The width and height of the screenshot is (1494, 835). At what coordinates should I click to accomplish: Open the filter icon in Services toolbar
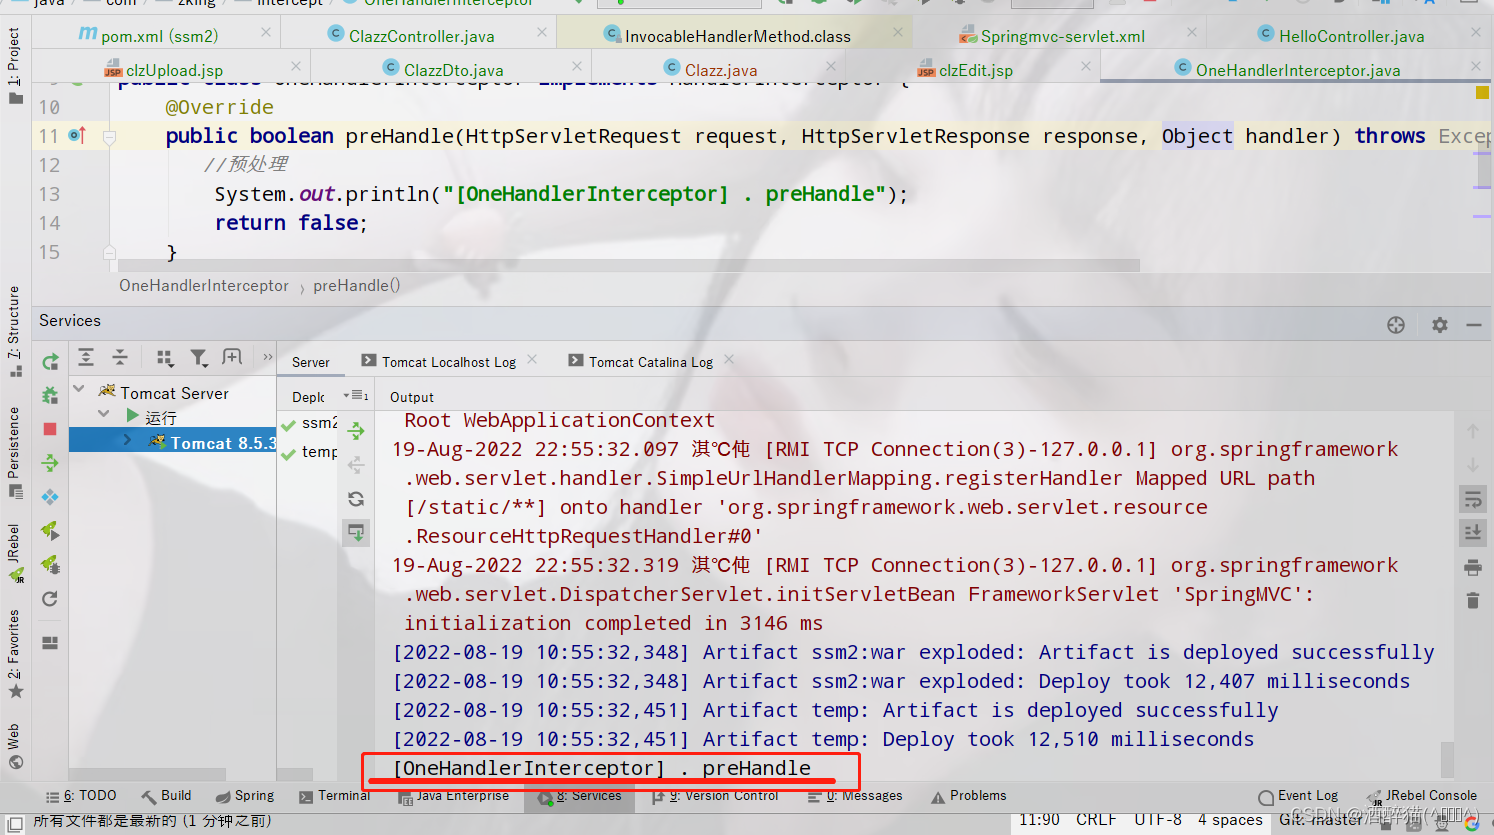pyautogui.click(x=199, y=356)
